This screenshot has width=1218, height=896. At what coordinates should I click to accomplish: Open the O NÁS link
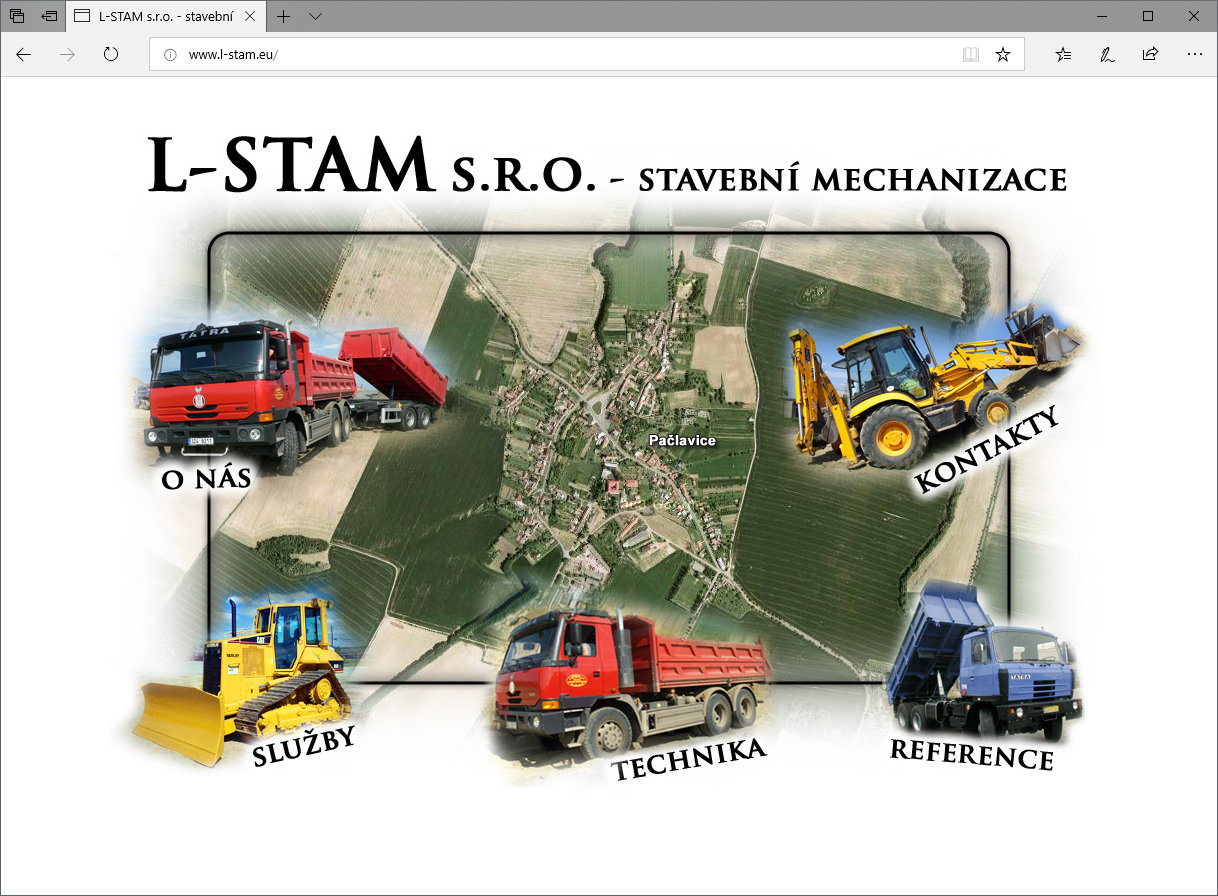(x=205, y=480)
